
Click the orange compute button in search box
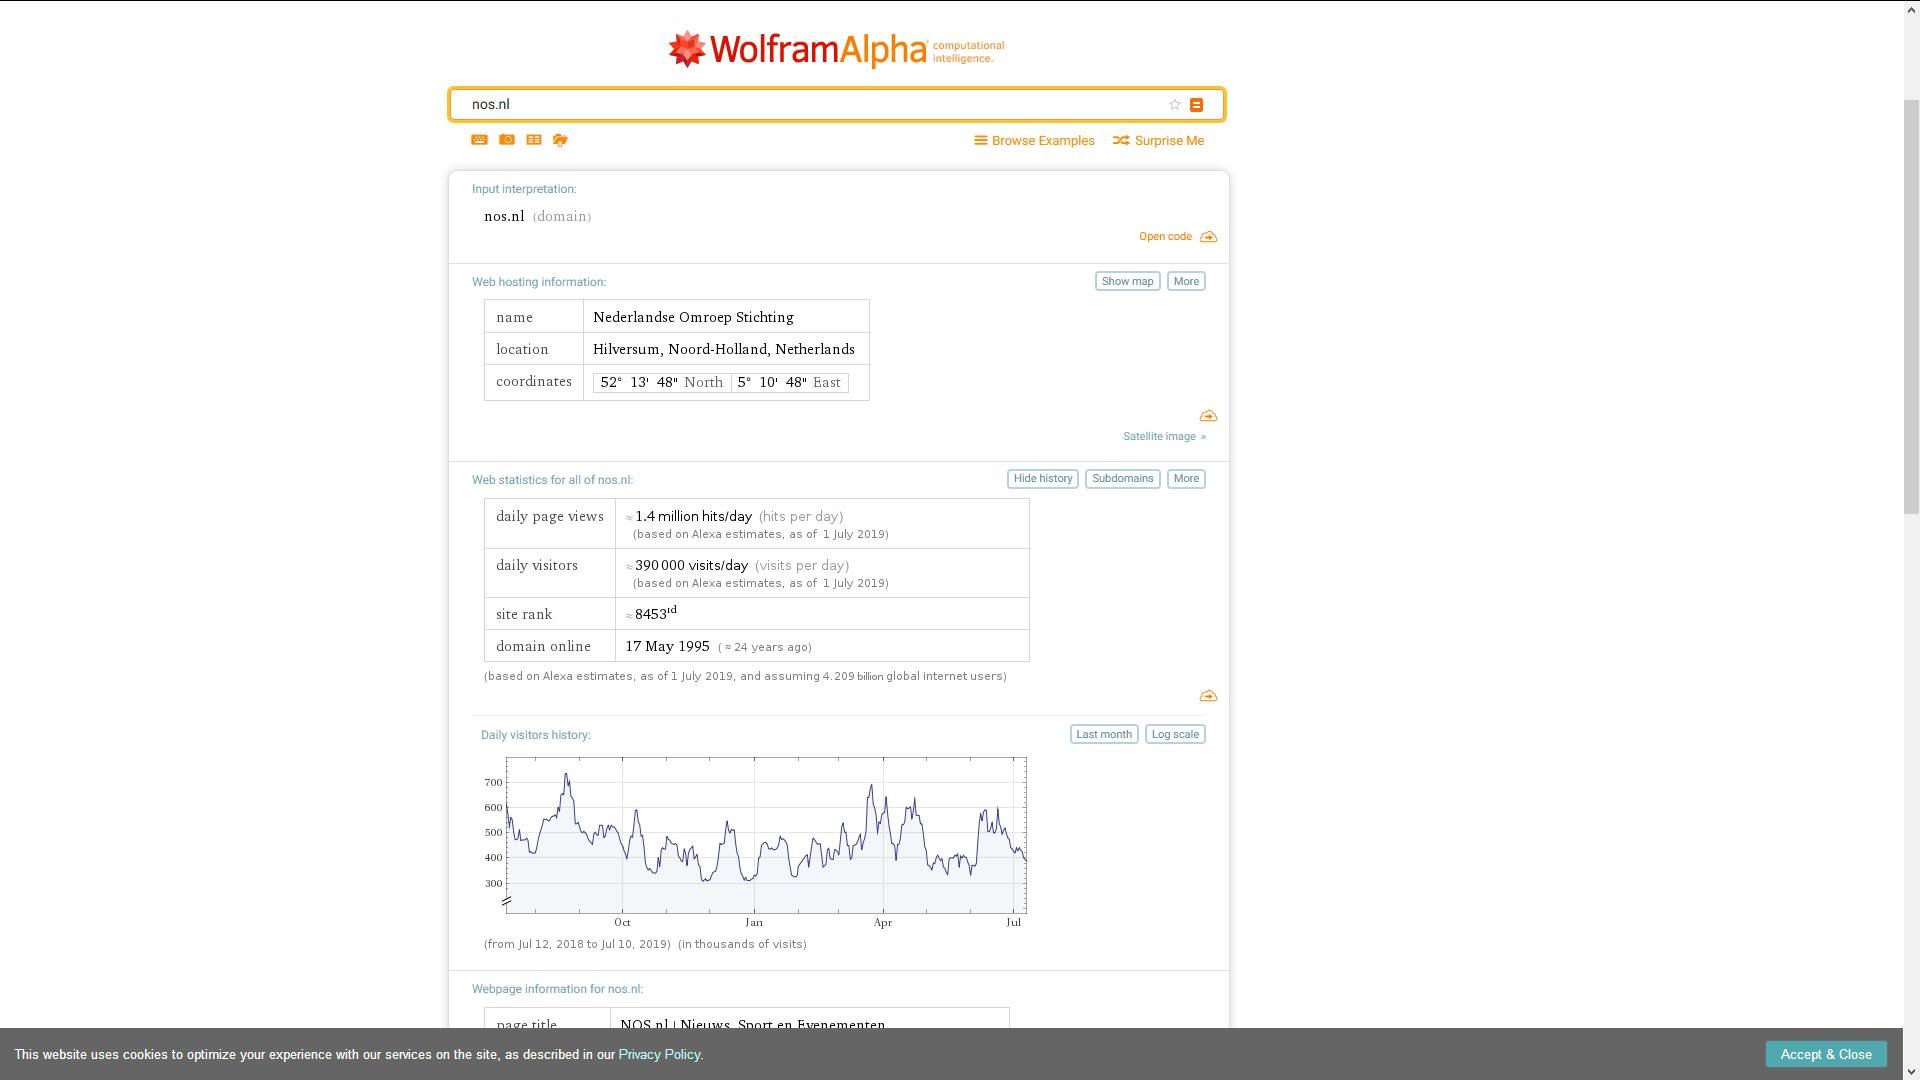[x=1196, y=105]
